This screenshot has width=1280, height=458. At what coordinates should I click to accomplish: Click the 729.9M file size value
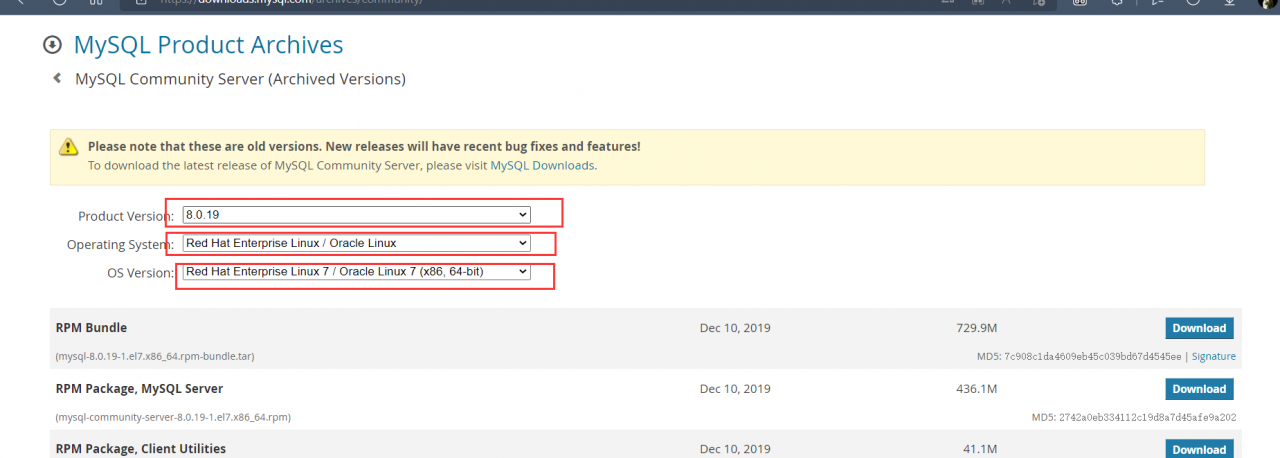pyautogui.click(x=976, y=328)
